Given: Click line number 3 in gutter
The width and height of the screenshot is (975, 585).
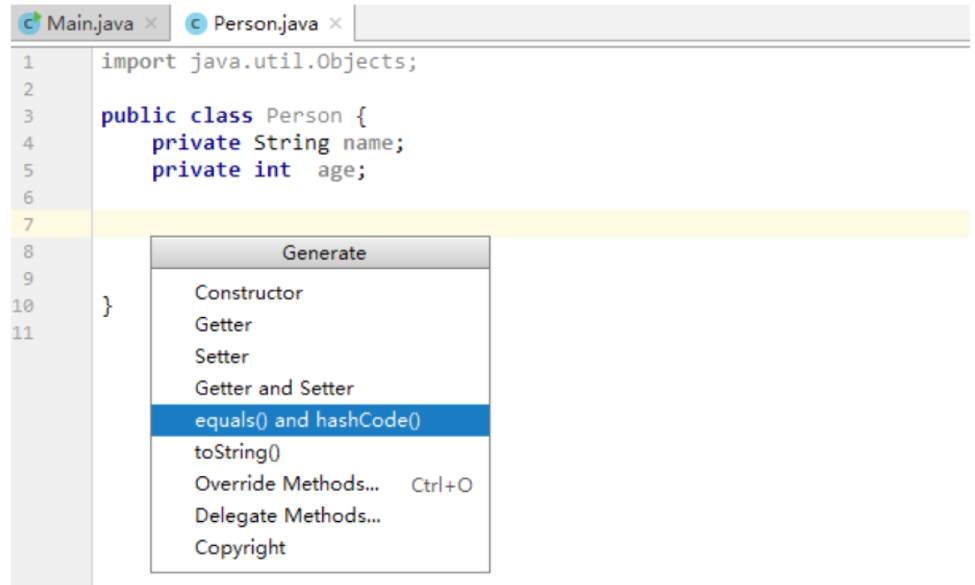Looking at the screenshot, I should click(x=29, y=116).
